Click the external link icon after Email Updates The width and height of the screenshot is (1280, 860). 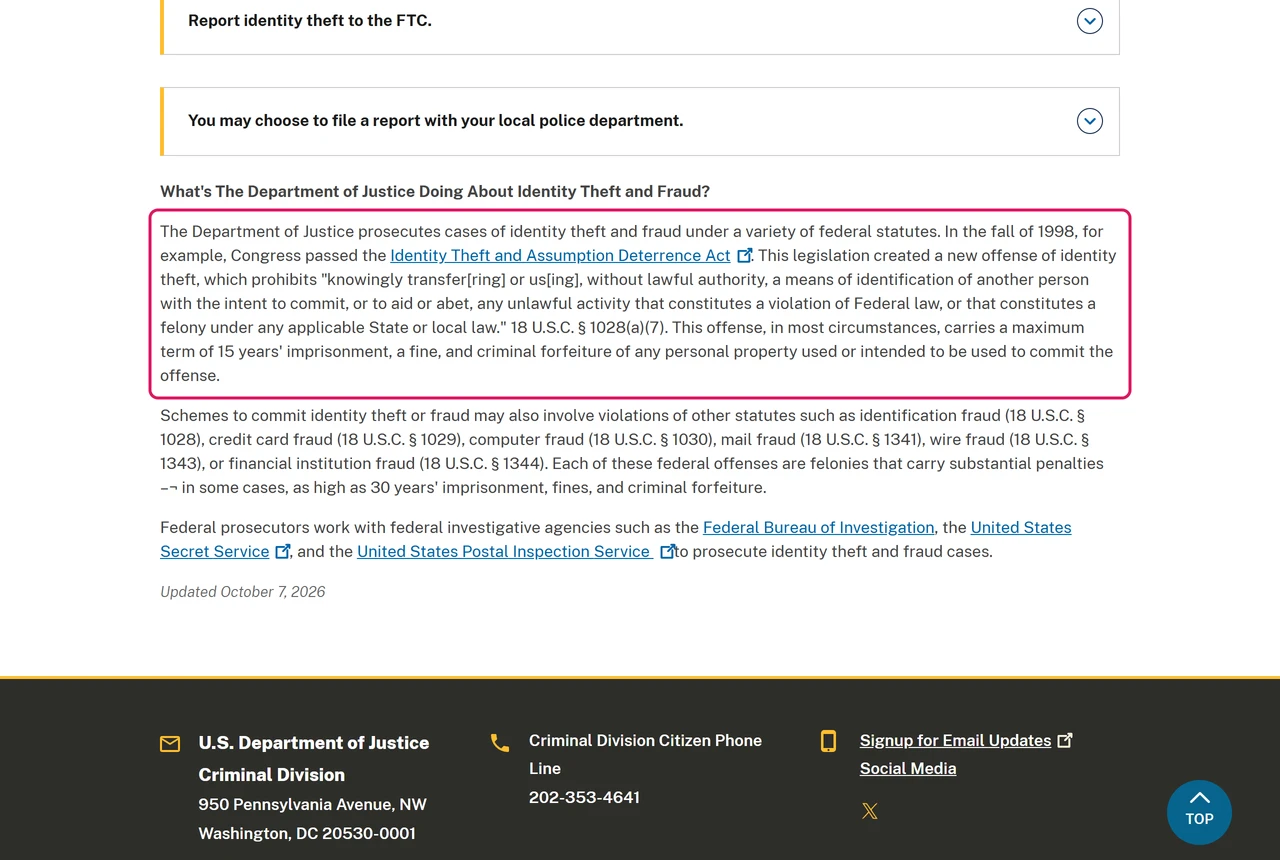1065,740
